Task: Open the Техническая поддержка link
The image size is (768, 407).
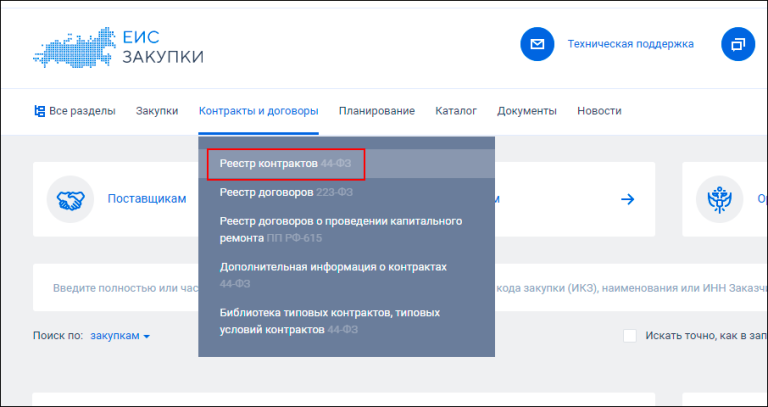Action: click(x=630, y=44)
